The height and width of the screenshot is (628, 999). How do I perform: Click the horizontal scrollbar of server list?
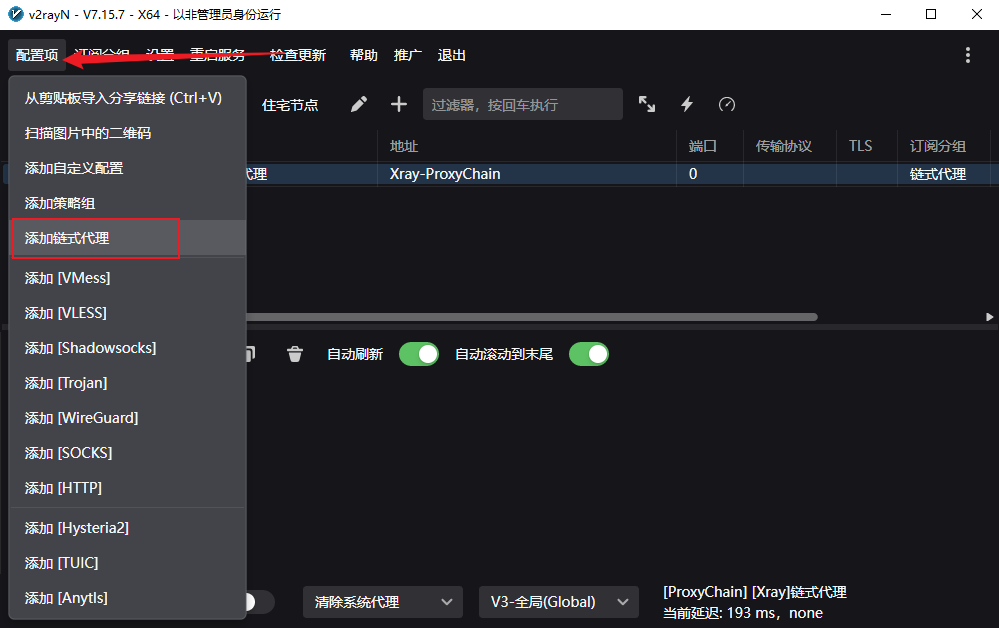point(531,317)
